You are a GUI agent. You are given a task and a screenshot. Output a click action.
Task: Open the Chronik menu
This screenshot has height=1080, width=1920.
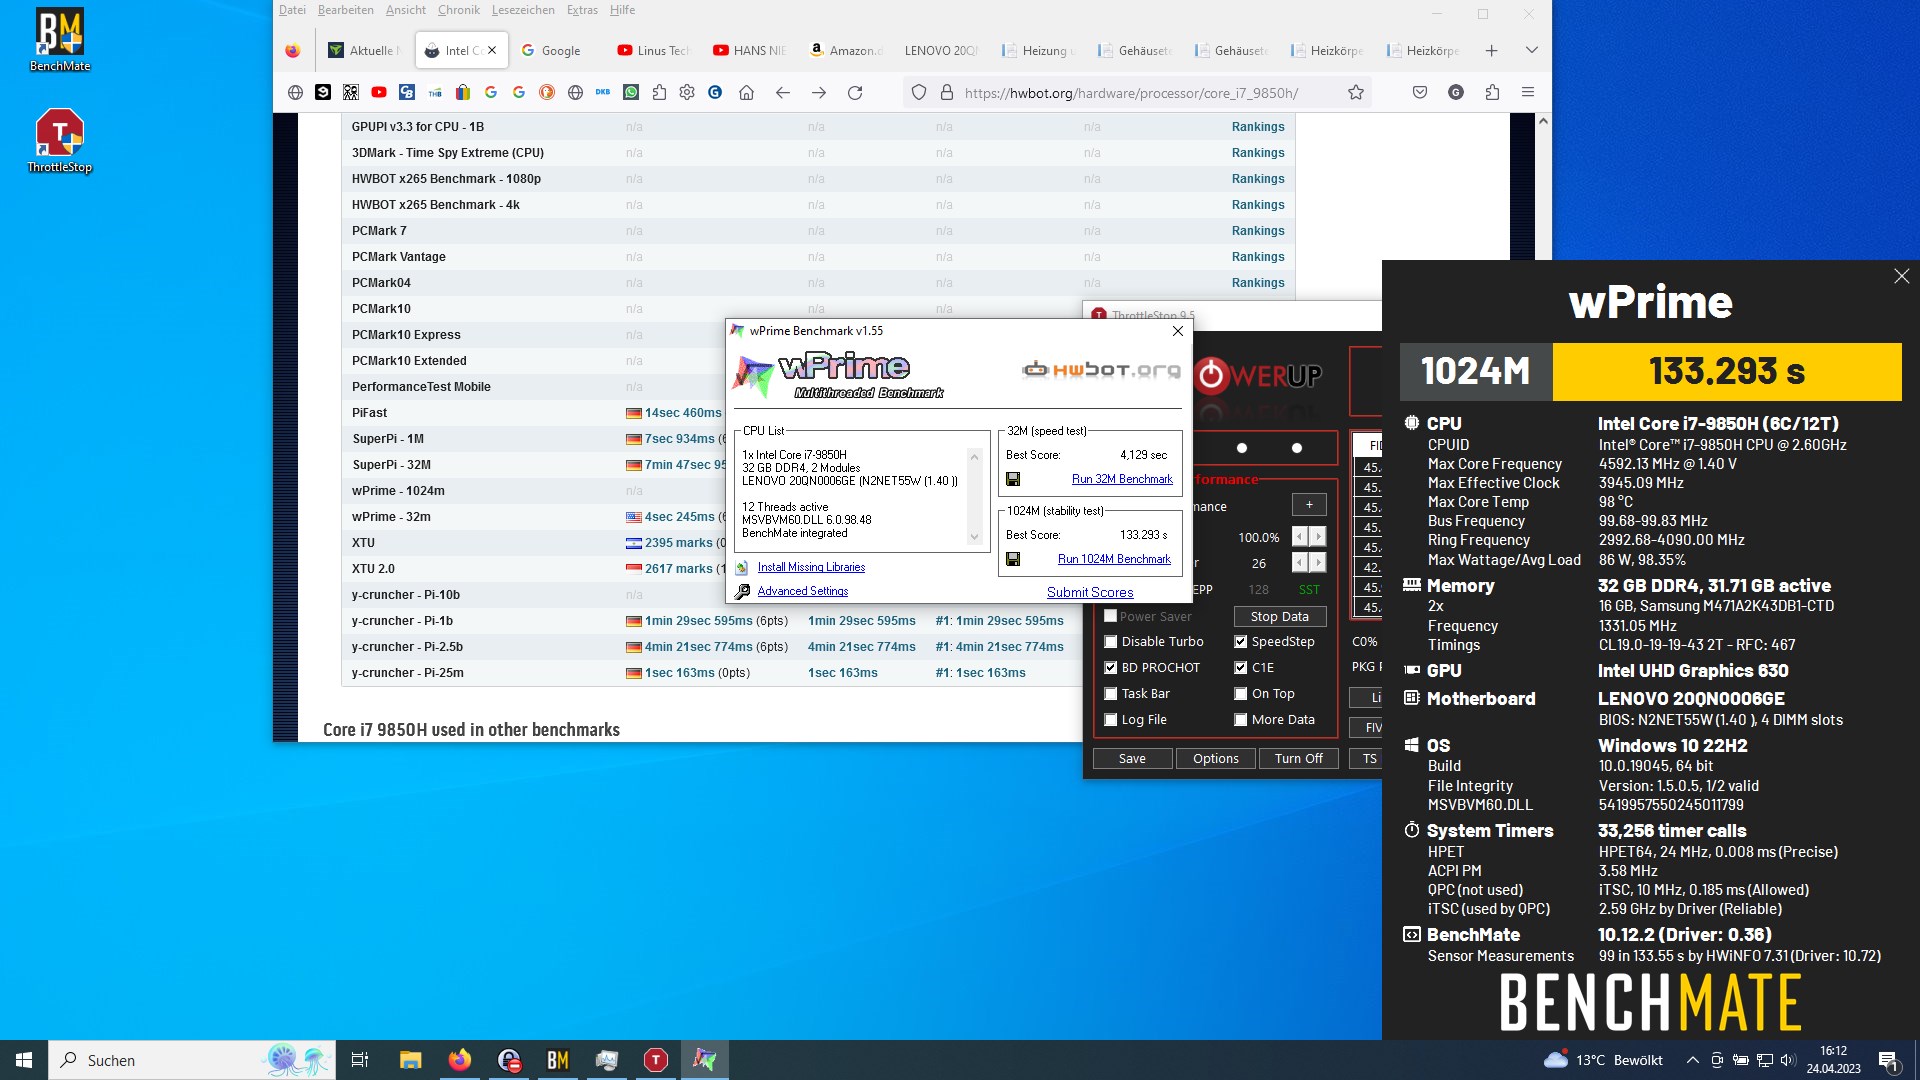coord(459,10)
